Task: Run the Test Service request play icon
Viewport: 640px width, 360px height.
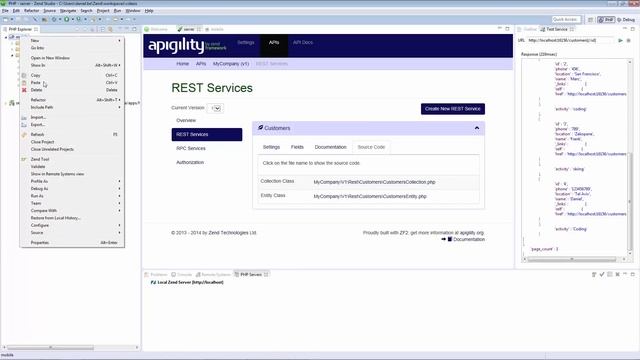Action: pos(620,40)
